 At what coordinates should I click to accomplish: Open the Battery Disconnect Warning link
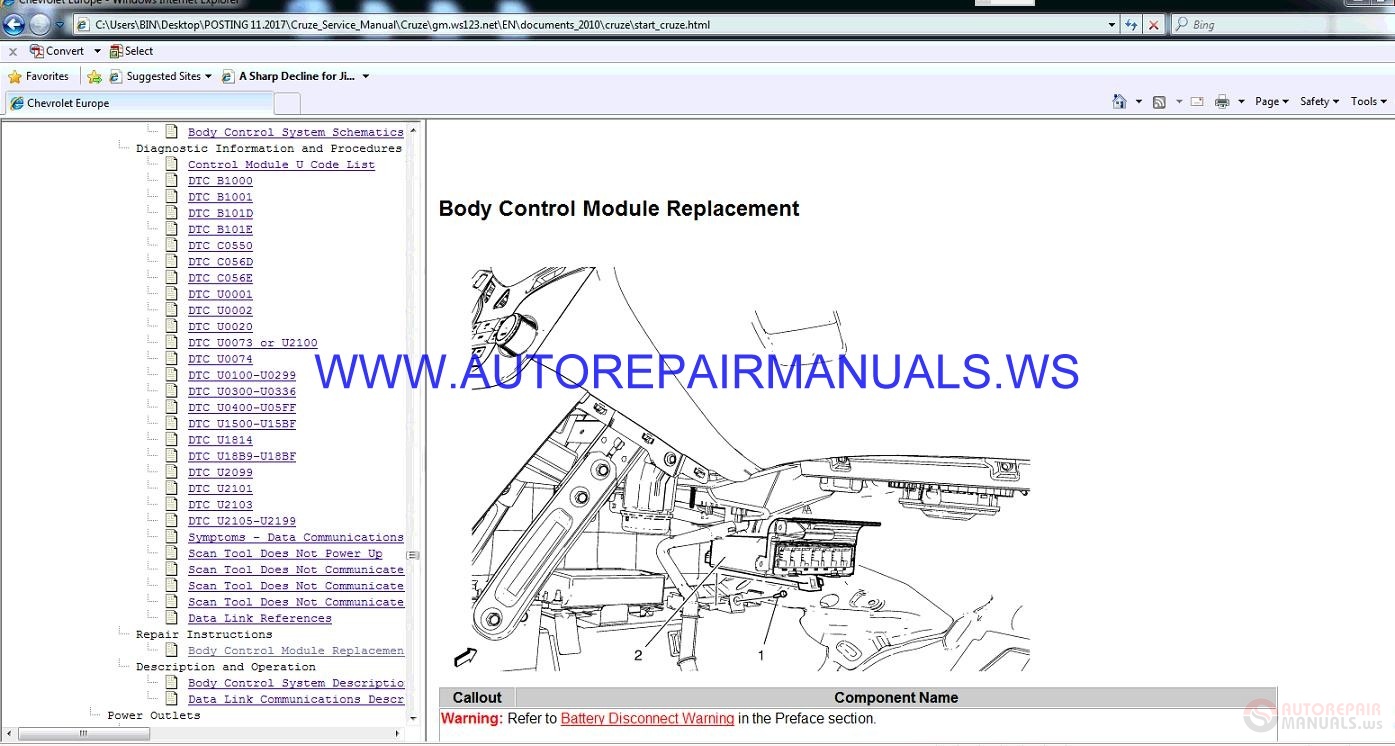pos(647,718)
